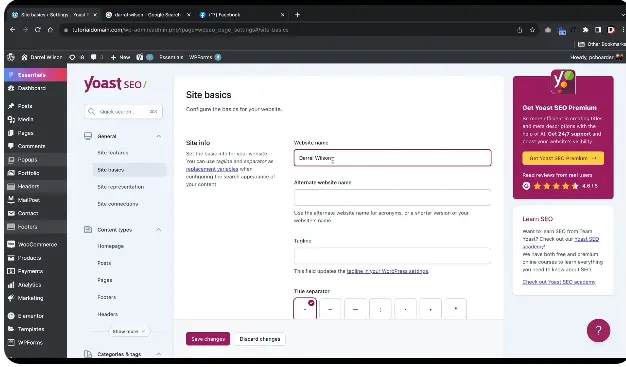The image size is (626, 367).
Task: Click the WordPress logo in admin bar
Action: (x=11, y=57)
